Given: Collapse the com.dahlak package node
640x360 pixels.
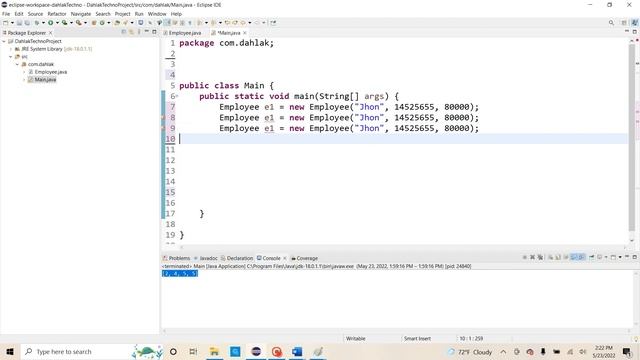Looking at the screenshot, I should pyautogui.click(x=18, y=64).
